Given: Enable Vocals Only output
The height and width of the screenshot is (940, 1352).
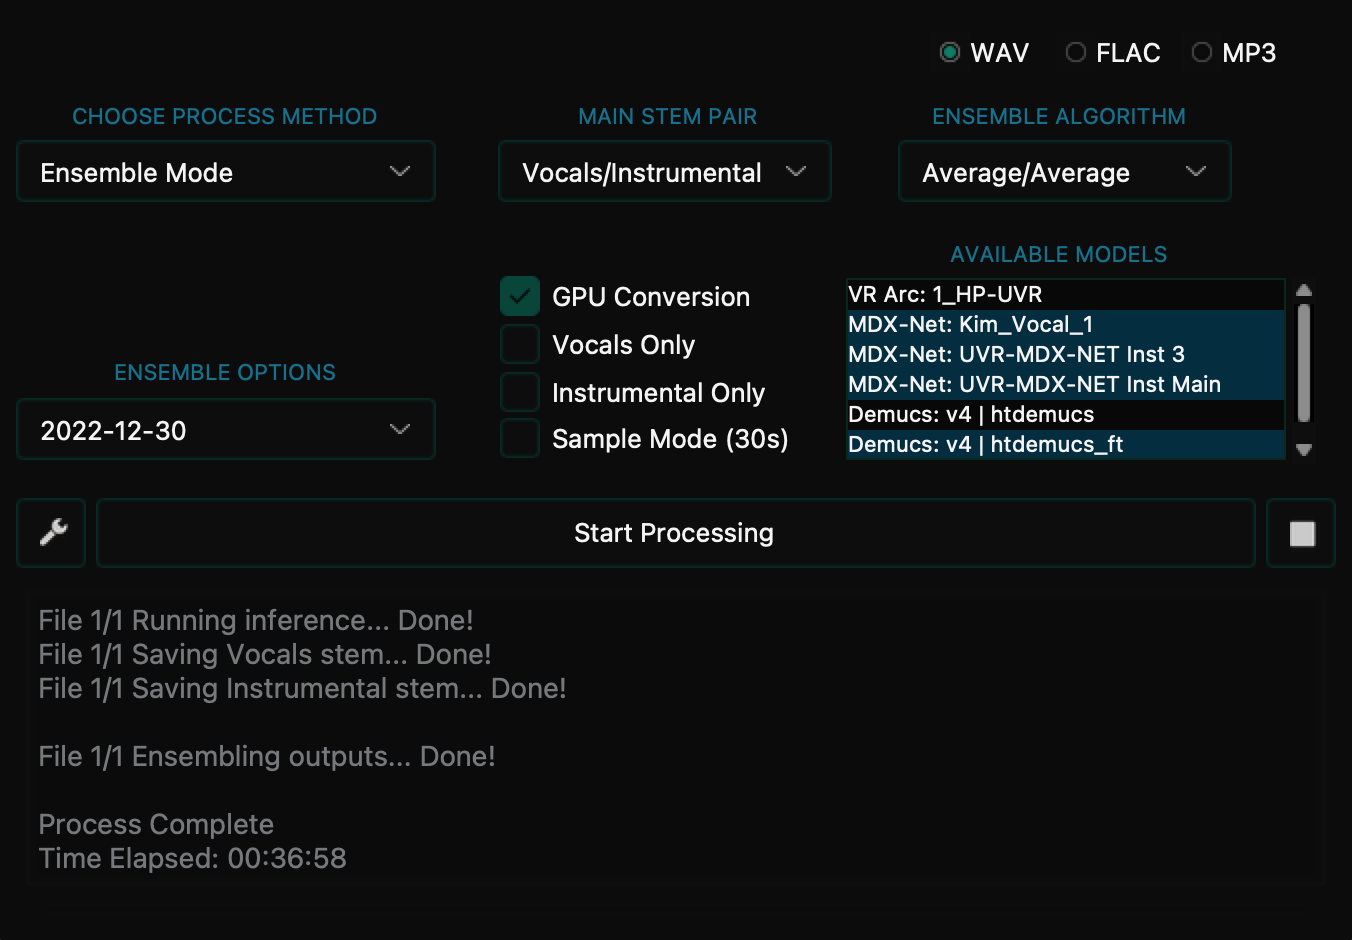Looking at the screenshot, I should [519, 344].
